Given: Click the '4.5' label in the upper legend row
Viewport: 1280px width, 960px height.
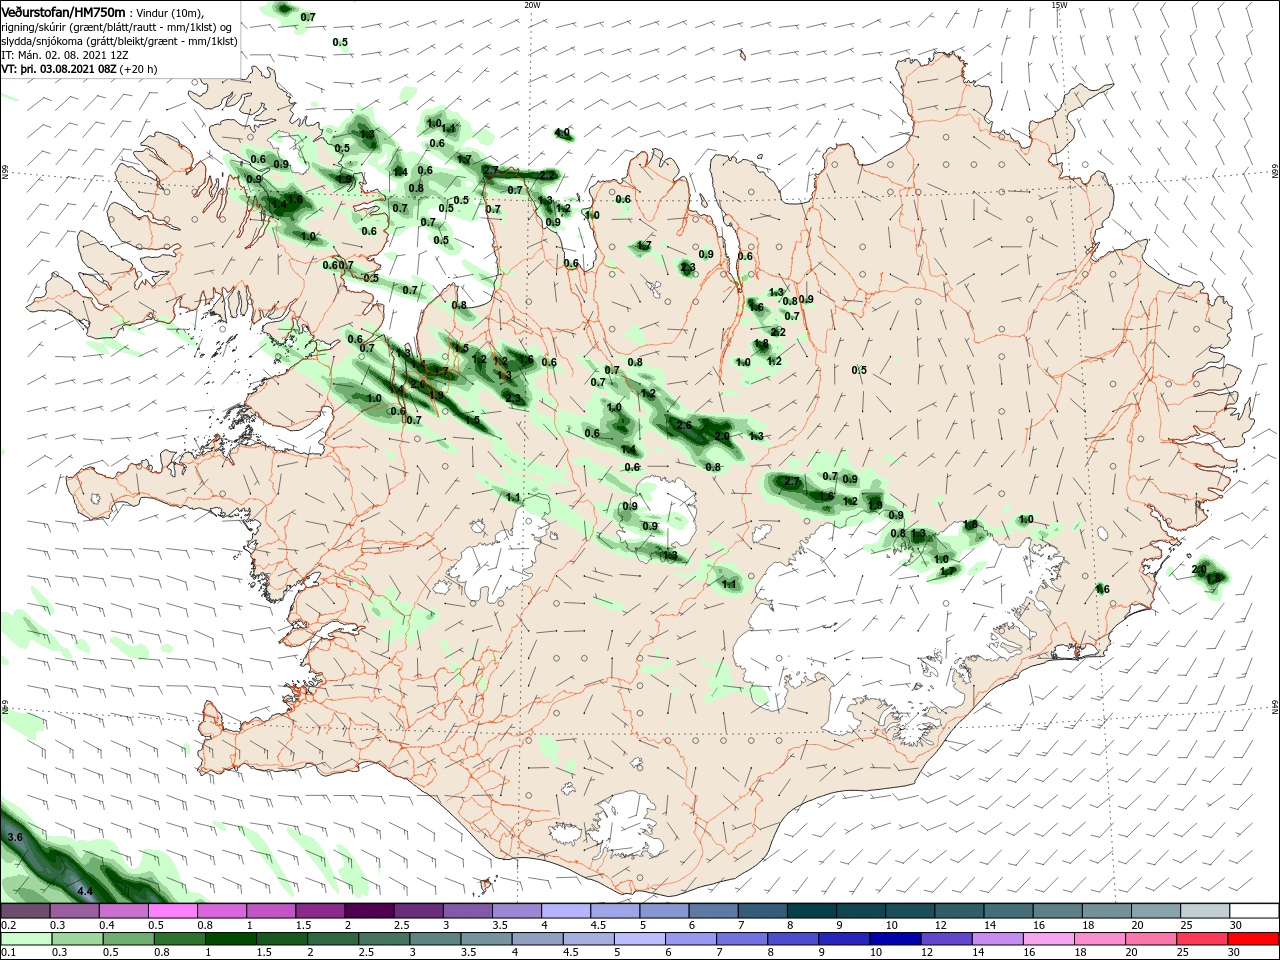Looking at the screenshot, I should 598,925.
